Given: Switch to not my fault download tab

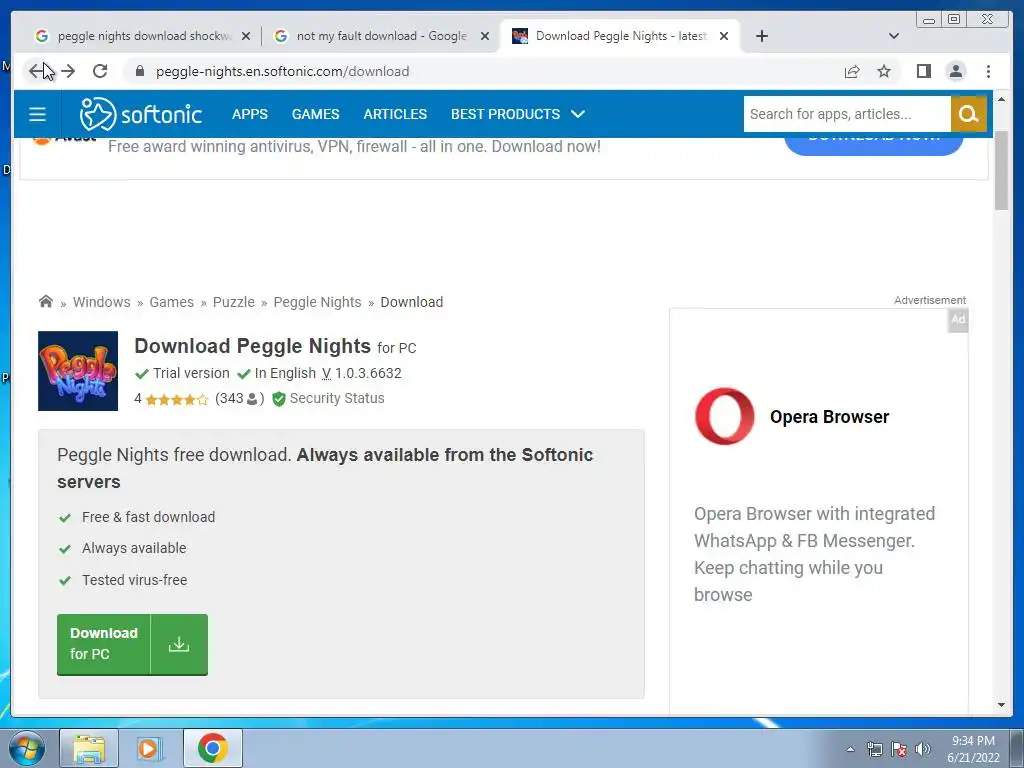Looking at the screenshot, I should click(381, 36).
